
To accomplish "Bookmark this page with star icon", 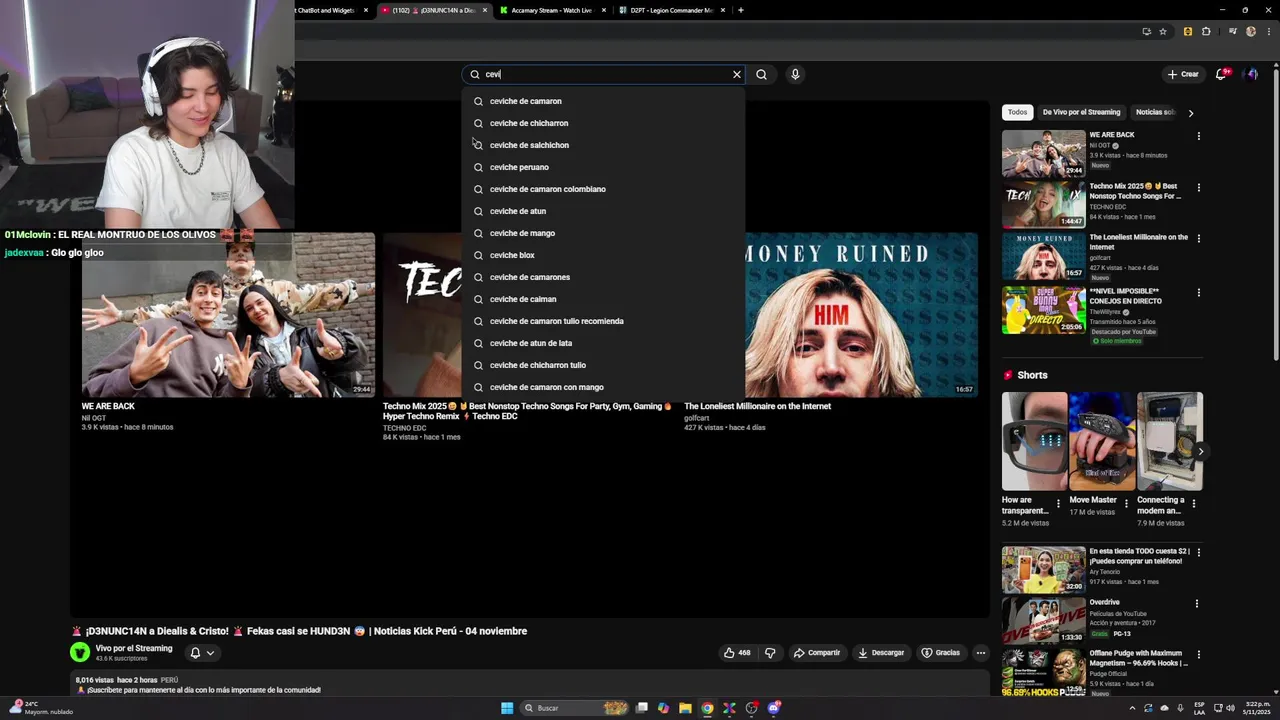I will [x=1163, y=31].
